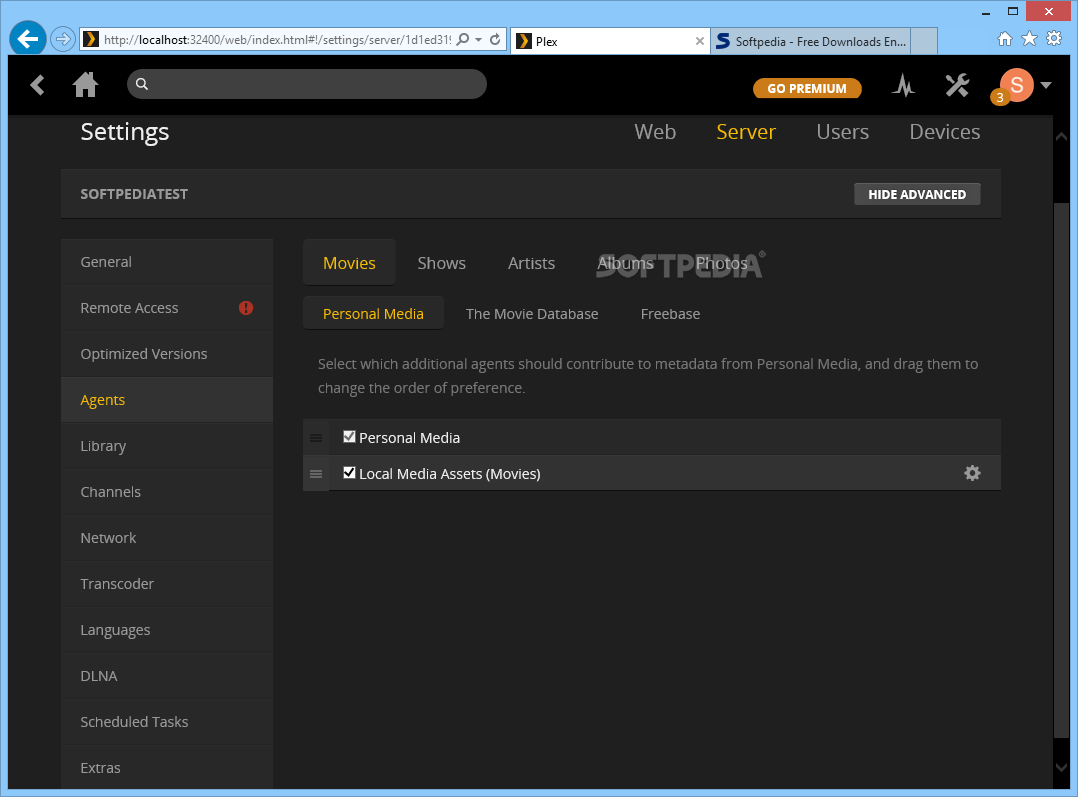The height and width of the screenshot is (797, 1078).
Task: Select The Movie Database agent sub-tab
Action: point(532,314)
